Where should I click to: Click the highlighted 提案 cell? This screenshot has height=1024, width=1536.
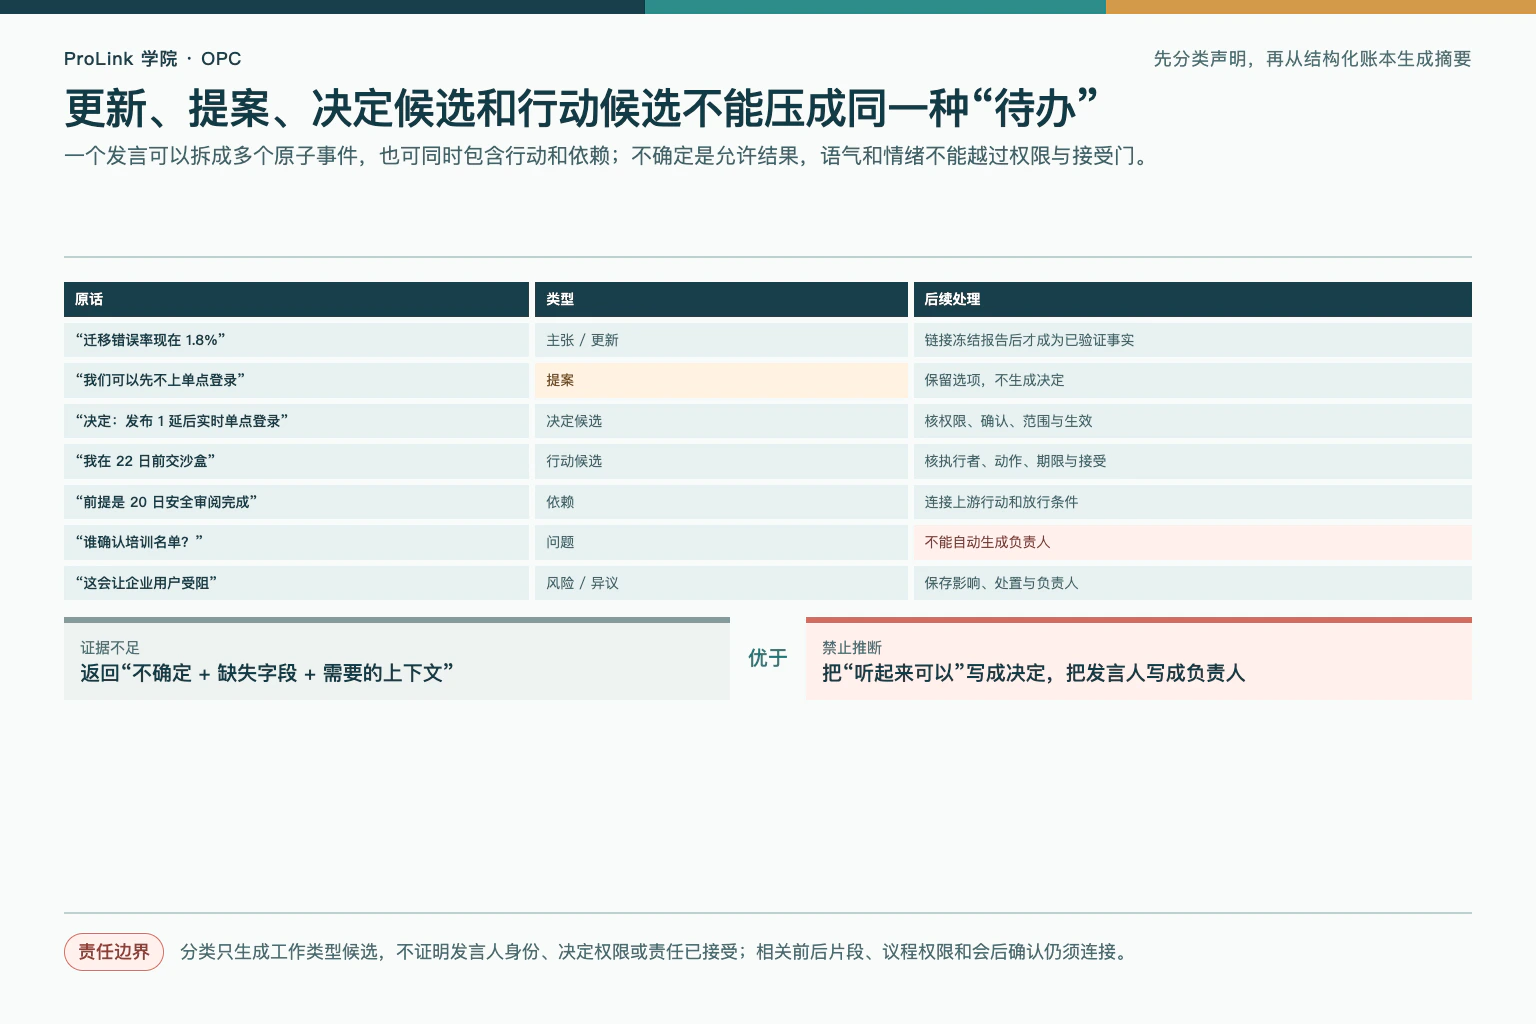[x=721, y=380]
